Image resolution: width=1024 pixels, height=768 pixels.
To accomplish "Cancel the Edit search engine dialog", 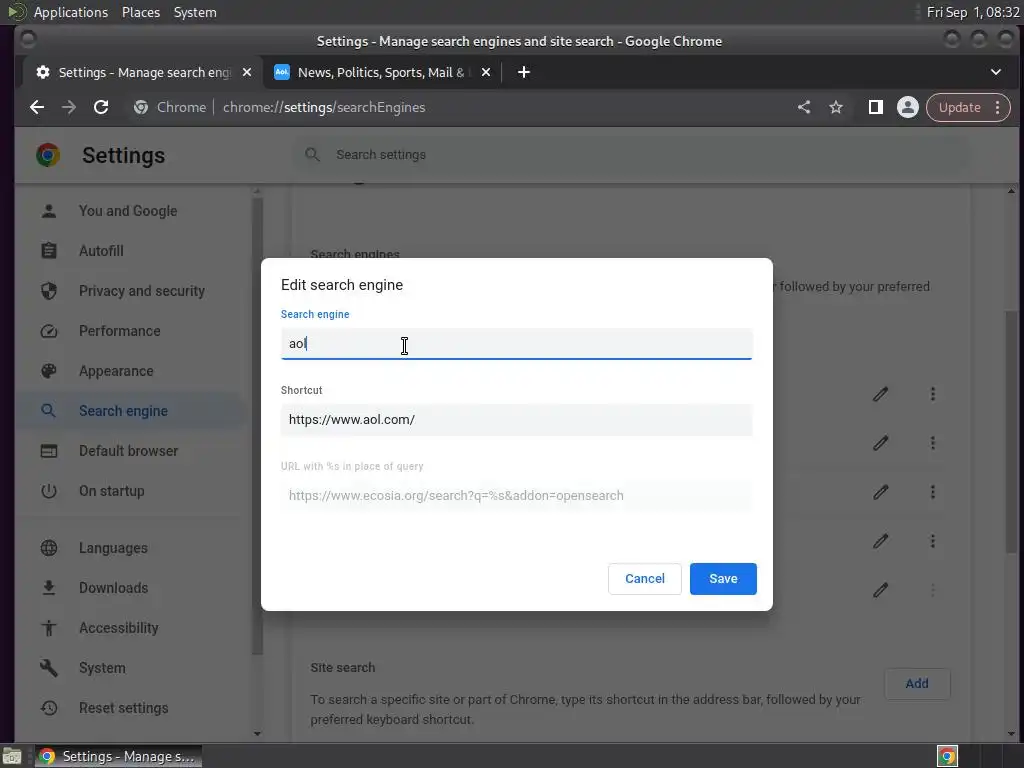I will tap(645, 579).
